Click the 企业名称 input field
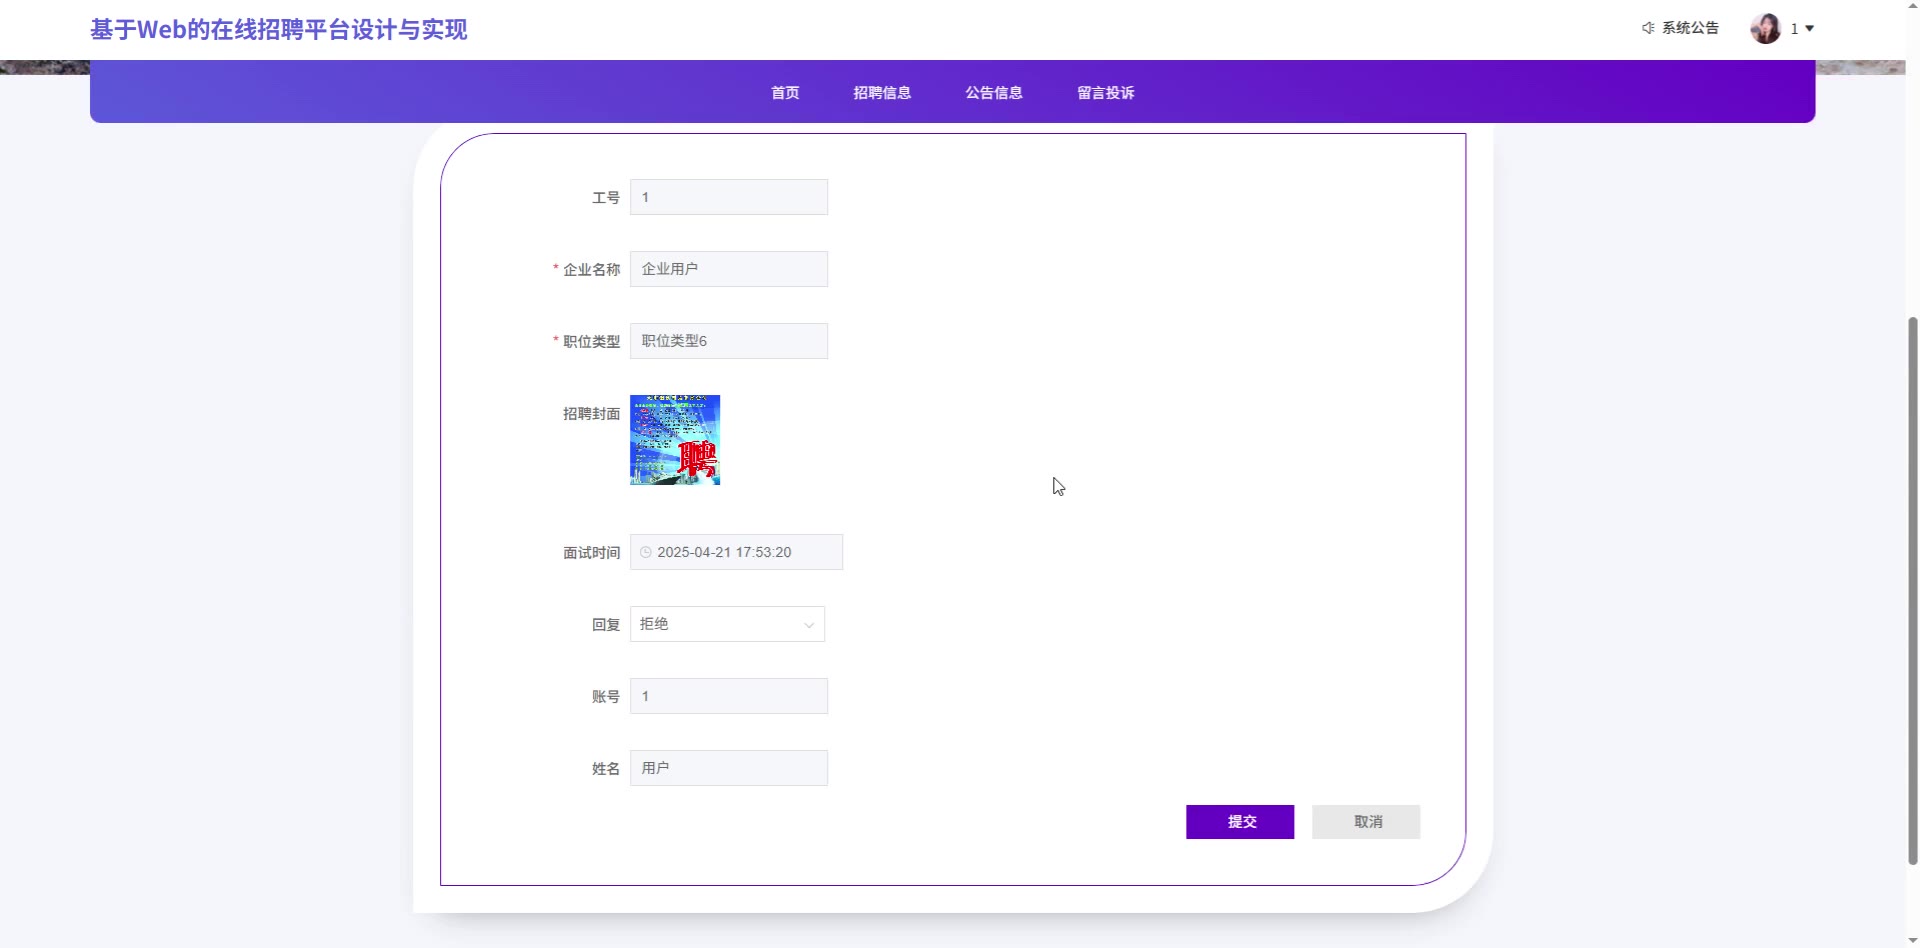1920x948 pixels. (x=729, y=269)
